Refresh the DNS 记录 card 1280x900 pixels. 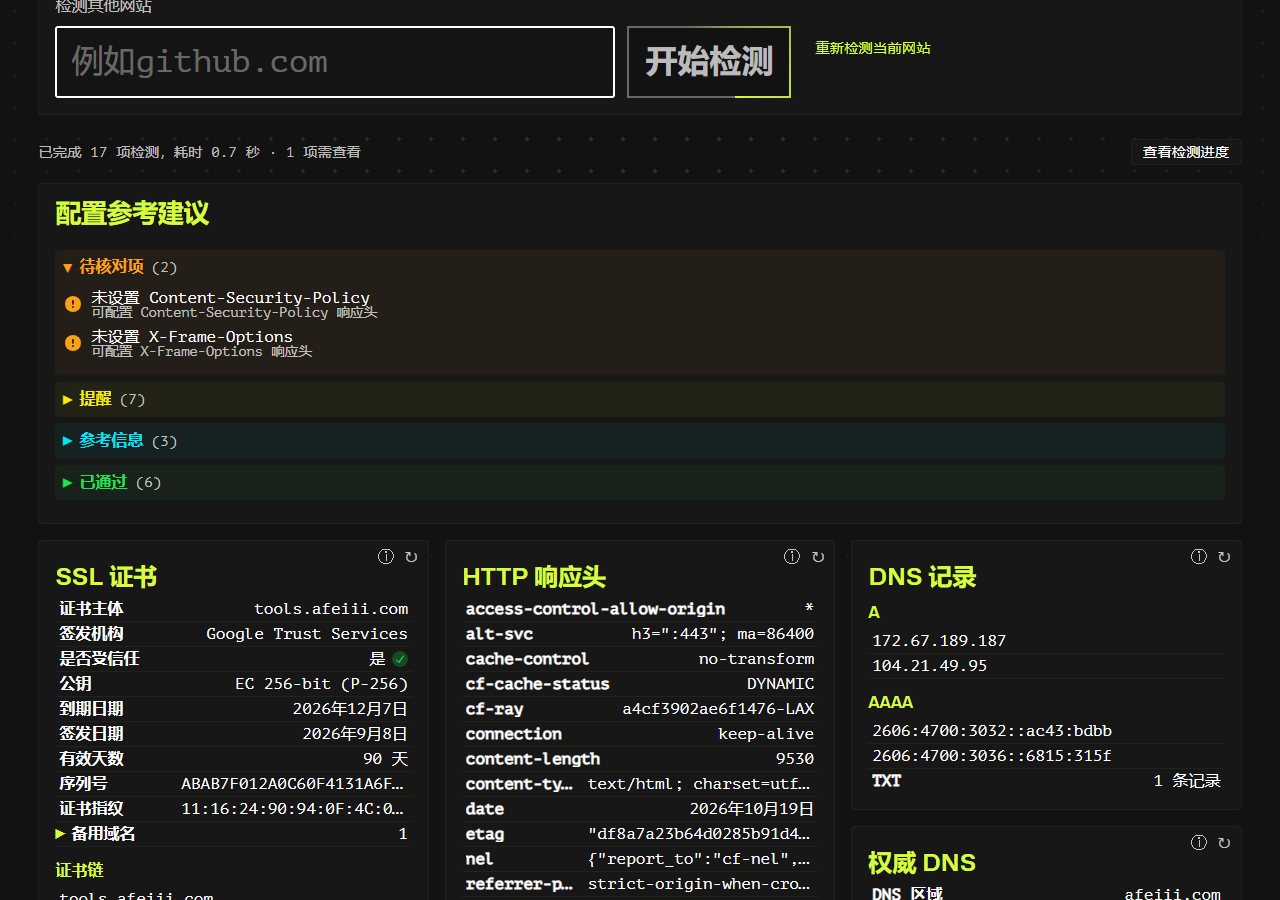pyautogui.click(x=1224, y=557)
